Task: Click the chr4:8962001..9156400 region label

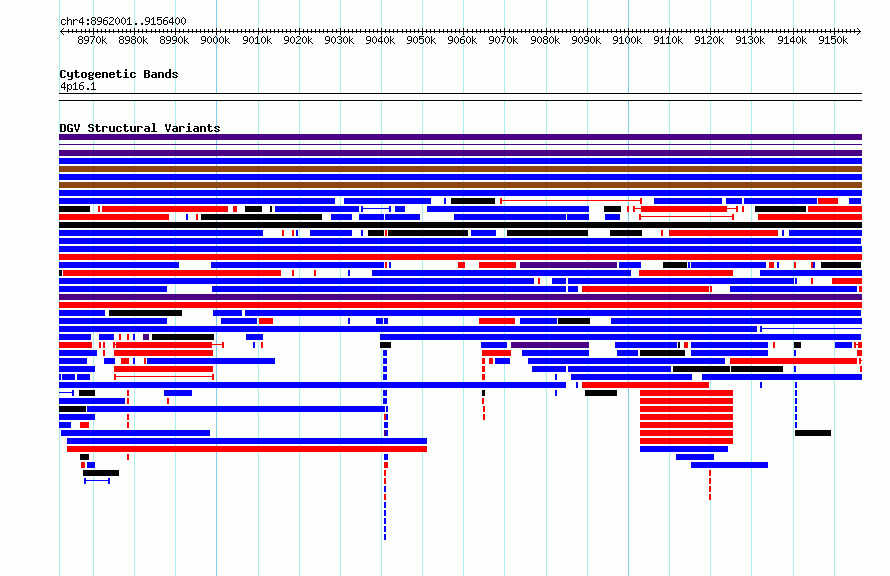Action: (x=123, y=21)
